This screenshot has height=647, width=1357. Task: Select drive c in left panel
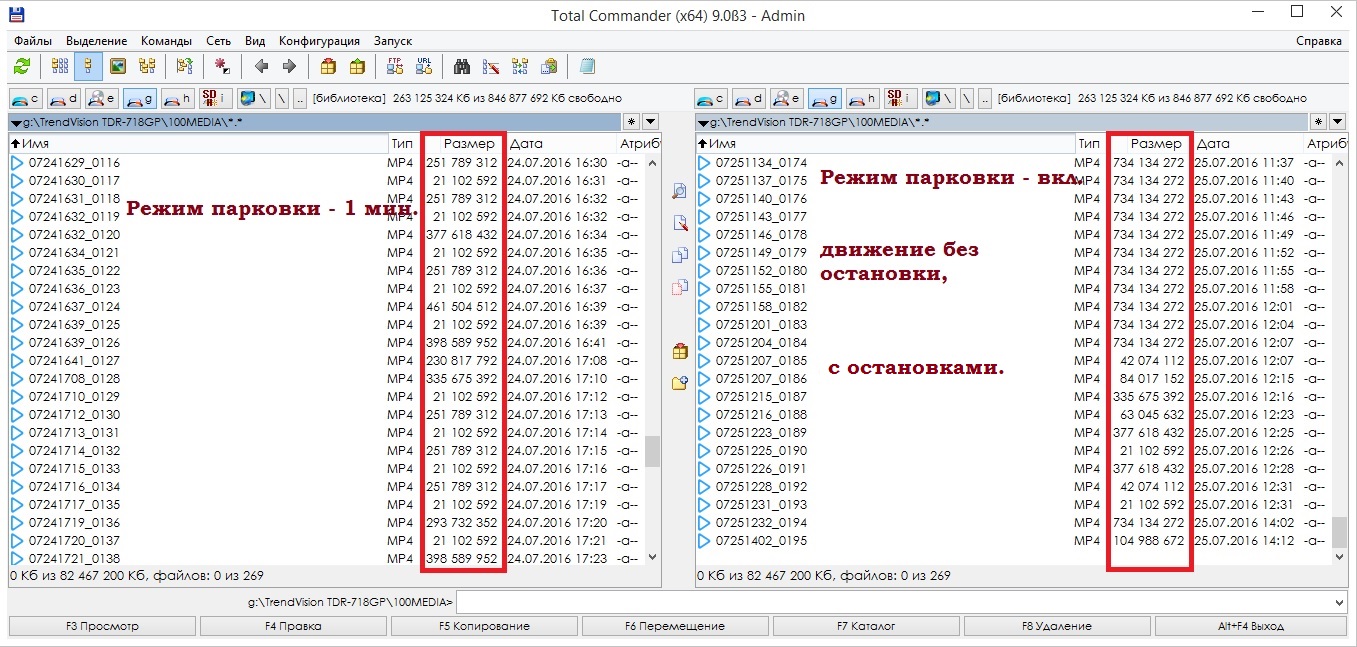[x=26, y=98]
